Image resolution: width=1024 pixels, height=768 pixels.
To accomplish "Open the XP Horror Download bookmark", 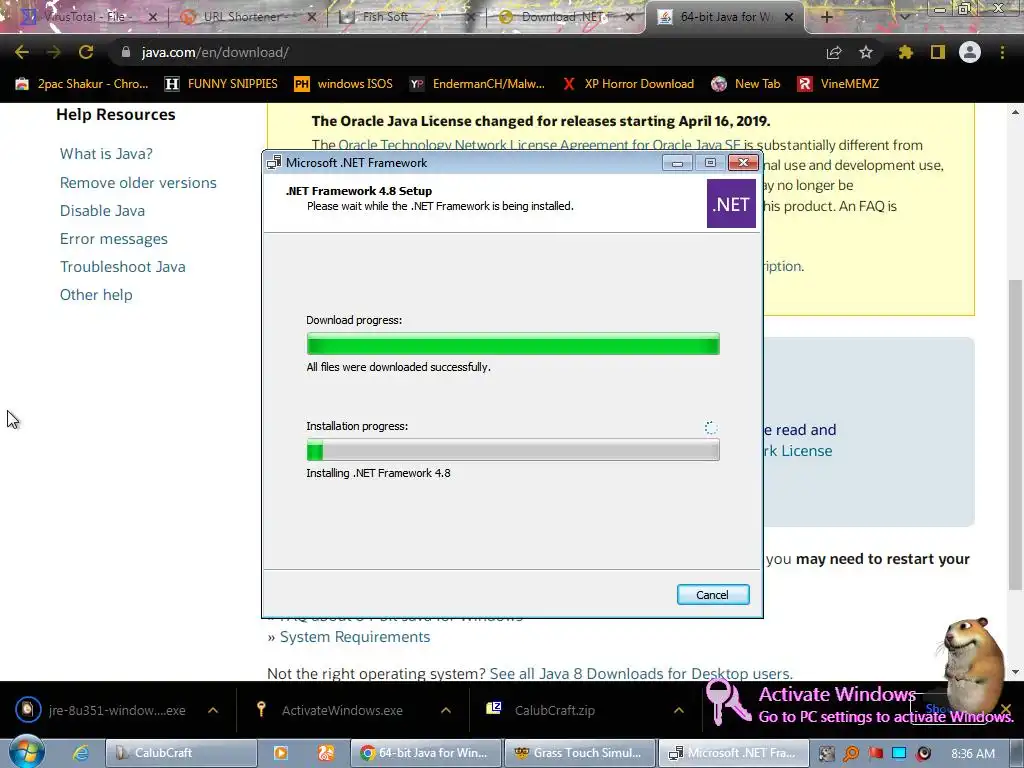I will coord(628,84).
